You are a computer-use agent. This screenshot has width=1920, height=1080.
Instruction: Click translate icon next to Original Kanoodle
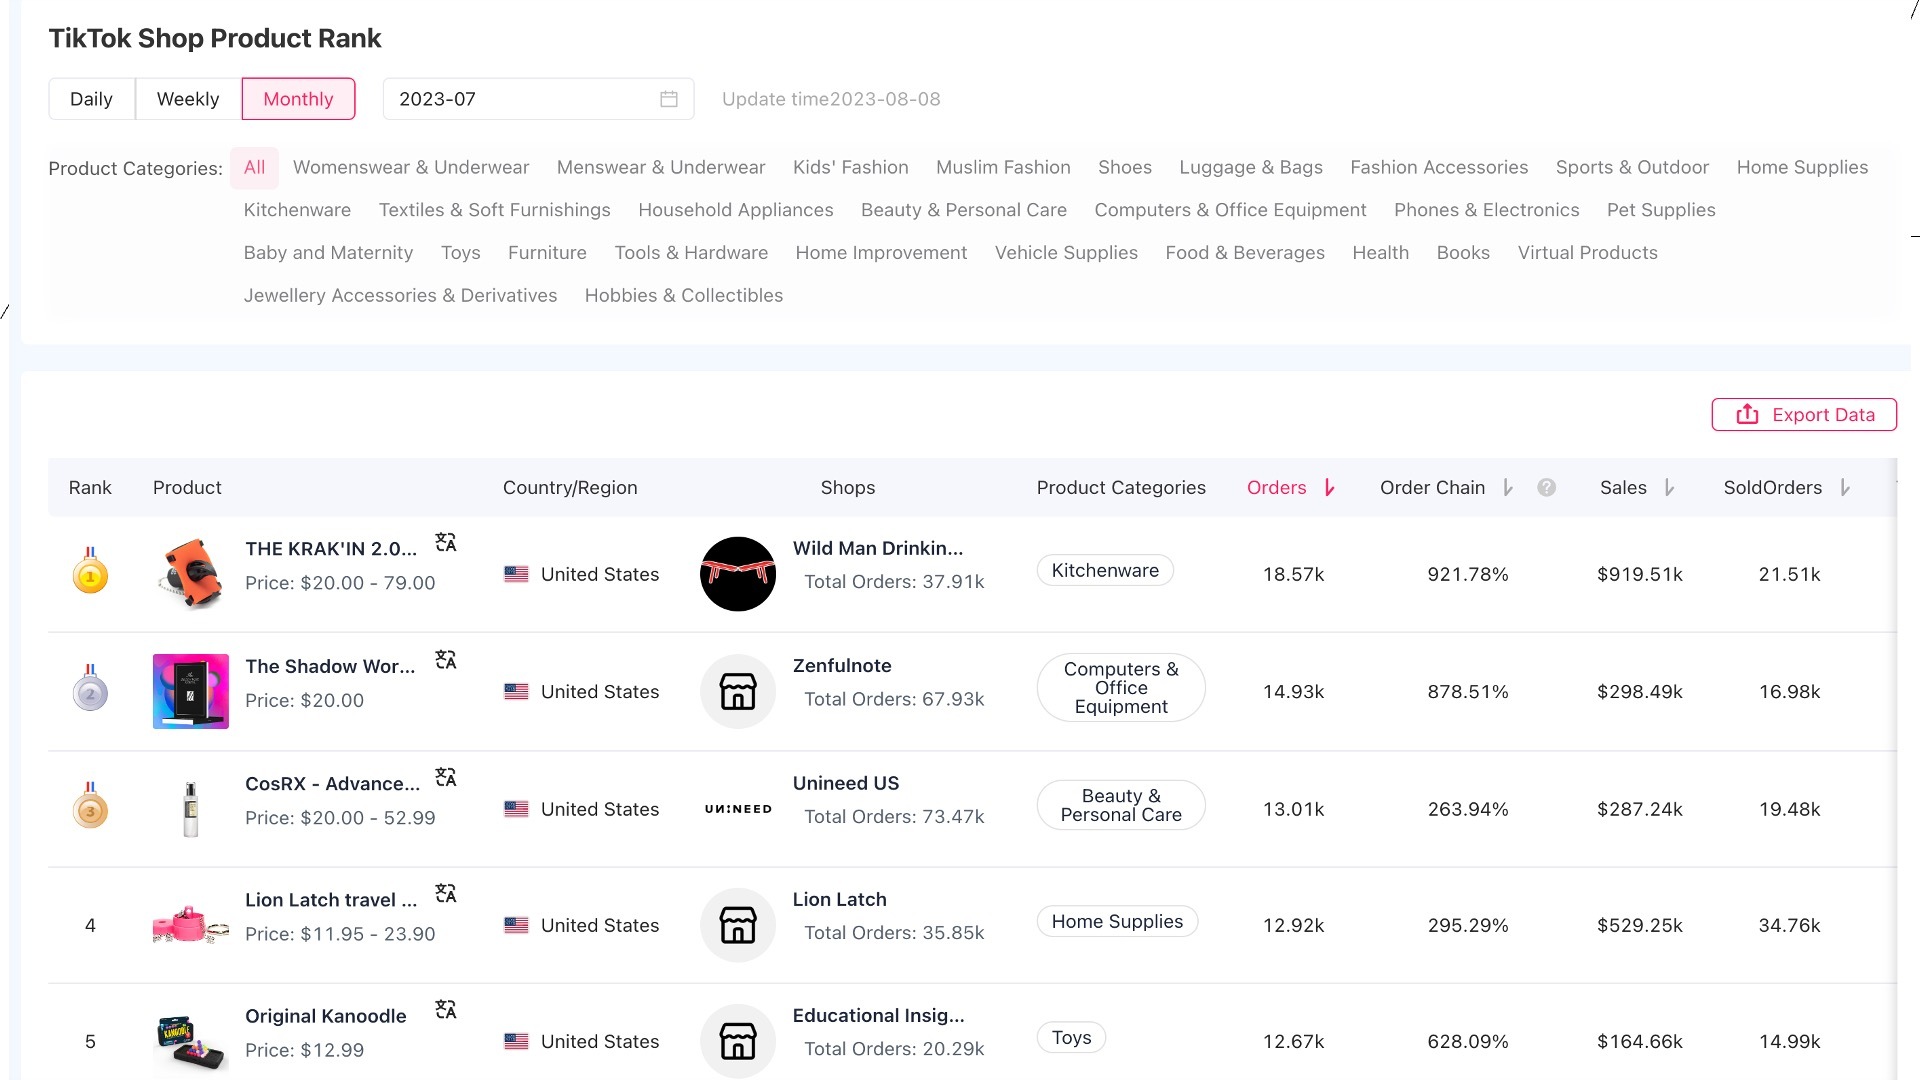pos(446,1010)
